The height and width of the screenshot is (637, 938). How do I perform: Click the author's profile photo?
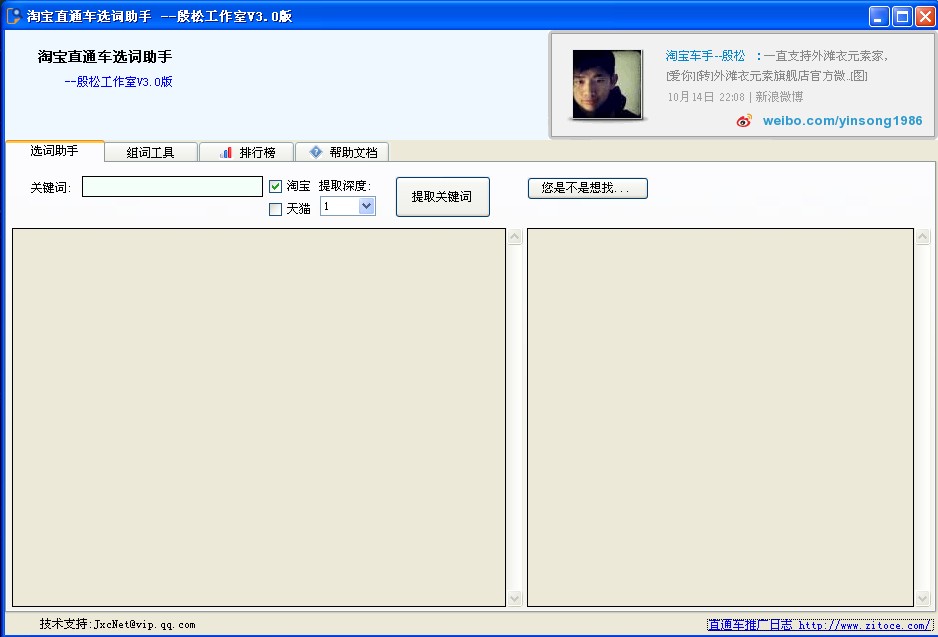click(607, 85)
